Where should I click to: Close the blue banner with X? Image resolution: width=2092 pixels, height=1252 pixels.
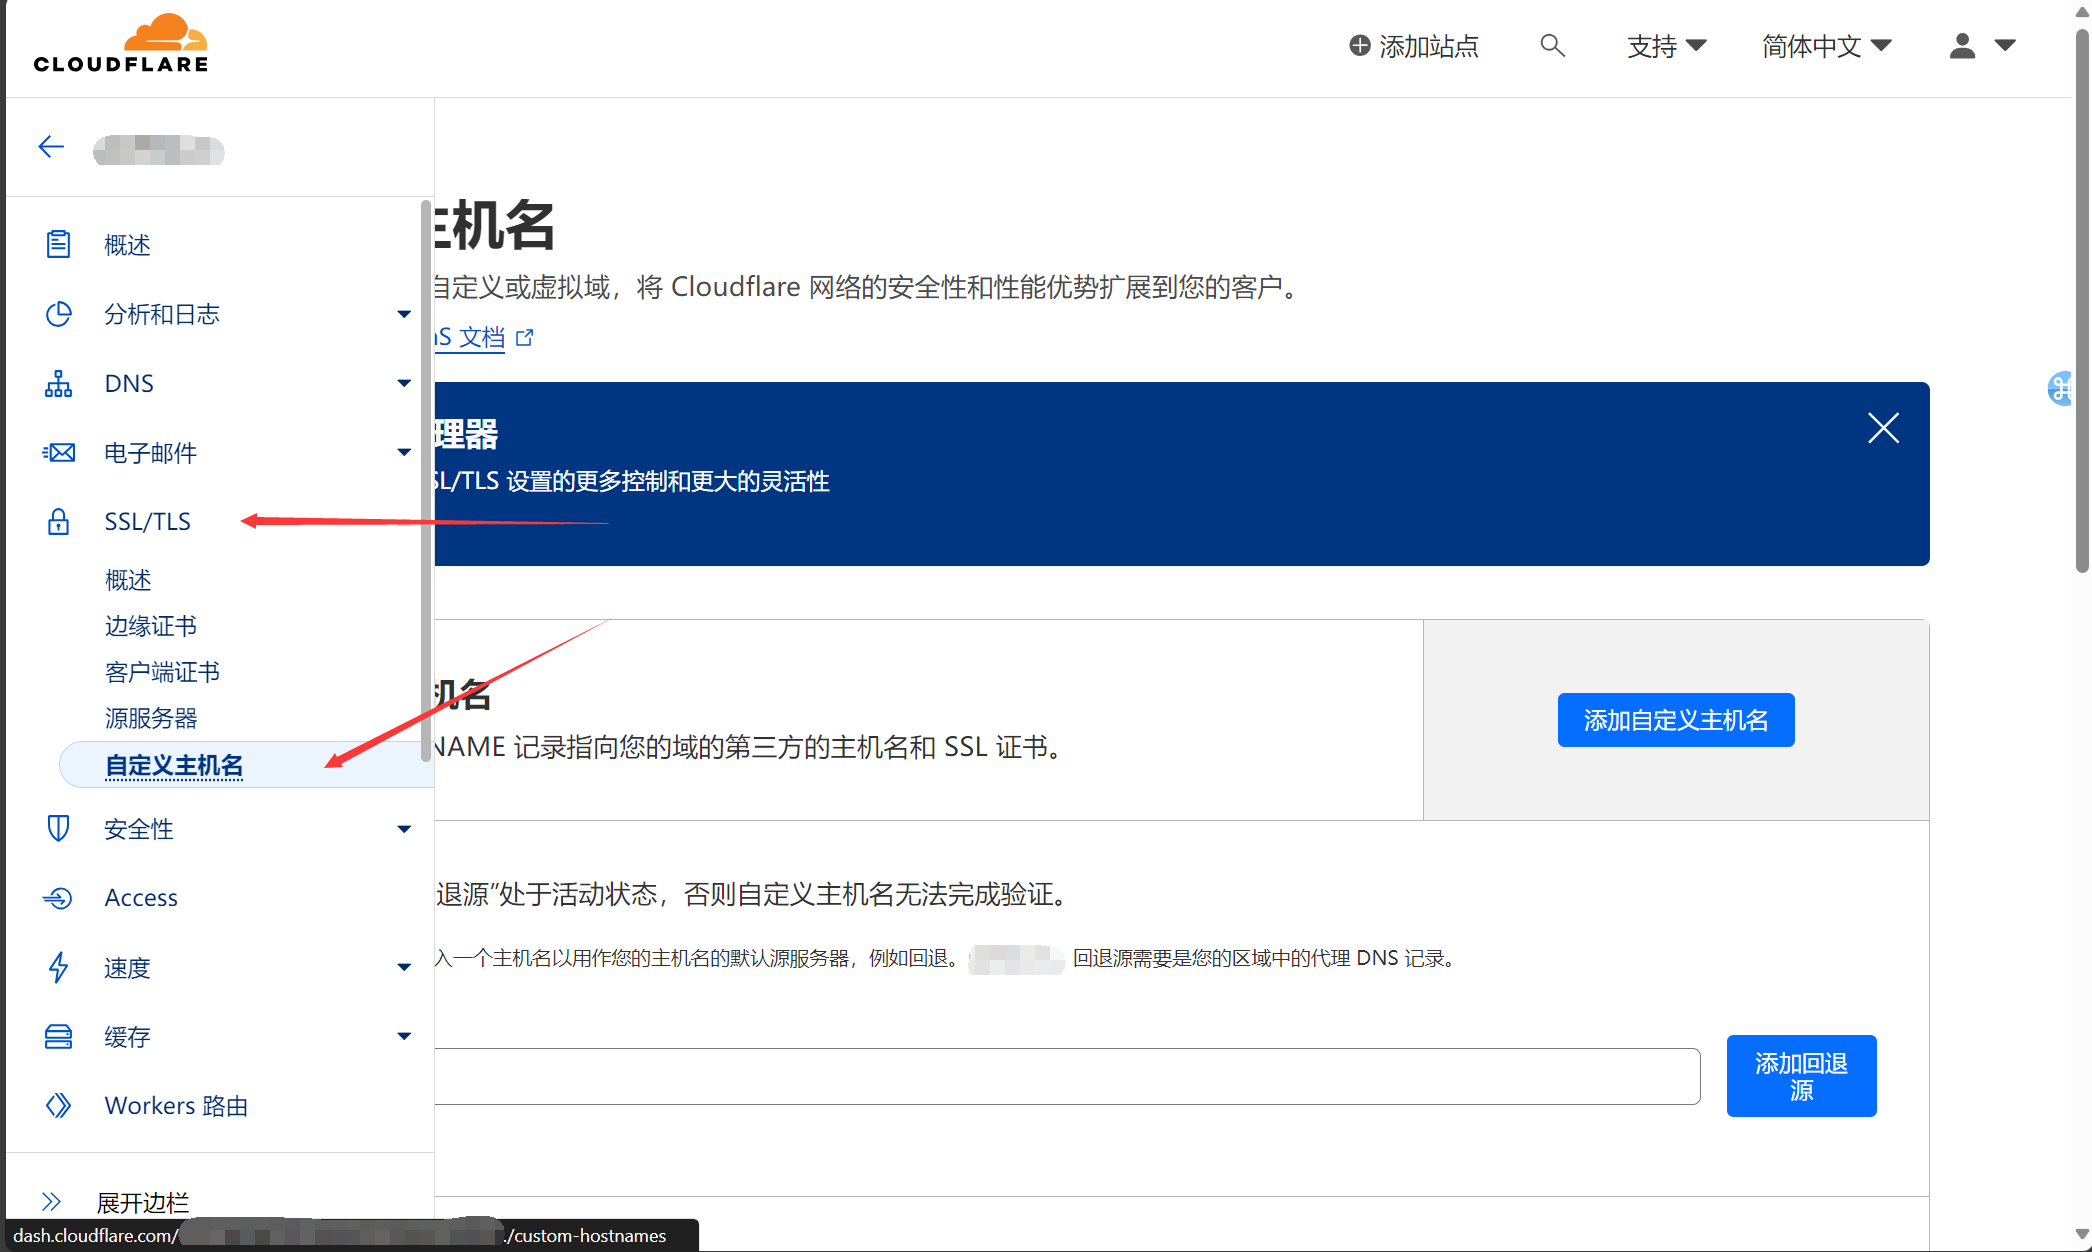click(1883, 428)
